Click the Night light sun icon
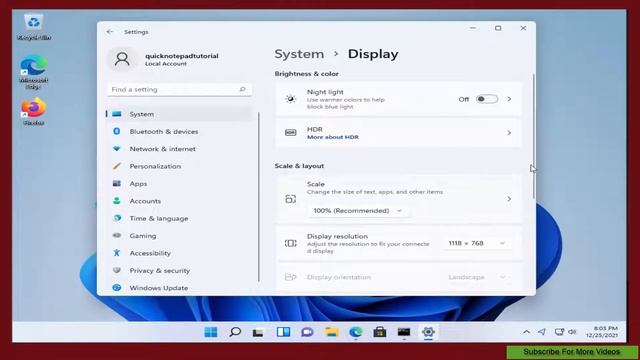The width and height of the screenshot is (640, 360). click(290, 99)
